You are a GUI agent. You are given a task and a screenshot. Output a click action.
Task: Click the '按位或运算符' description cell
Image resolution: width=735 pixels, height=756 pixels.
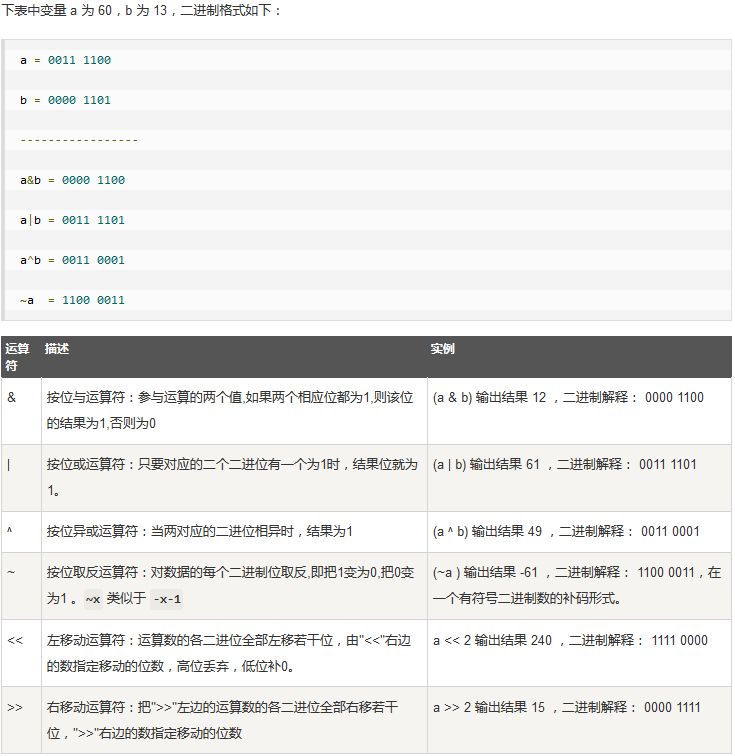(x=234, y=478)
